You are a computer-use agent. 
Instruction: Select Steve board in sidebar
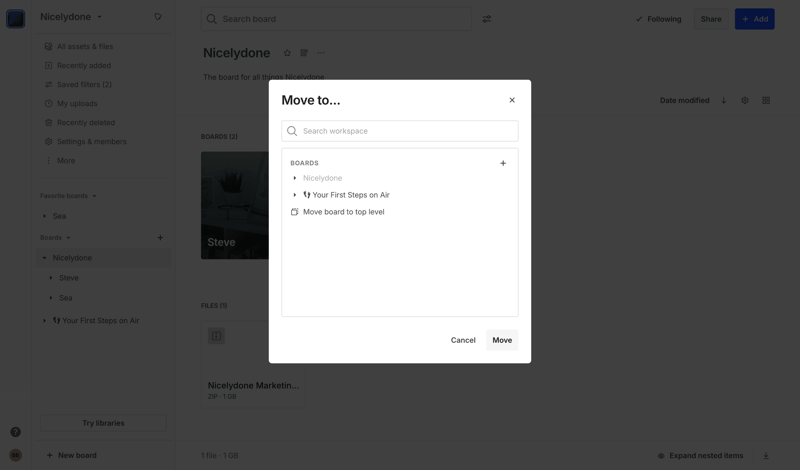(x=69, y=278)
